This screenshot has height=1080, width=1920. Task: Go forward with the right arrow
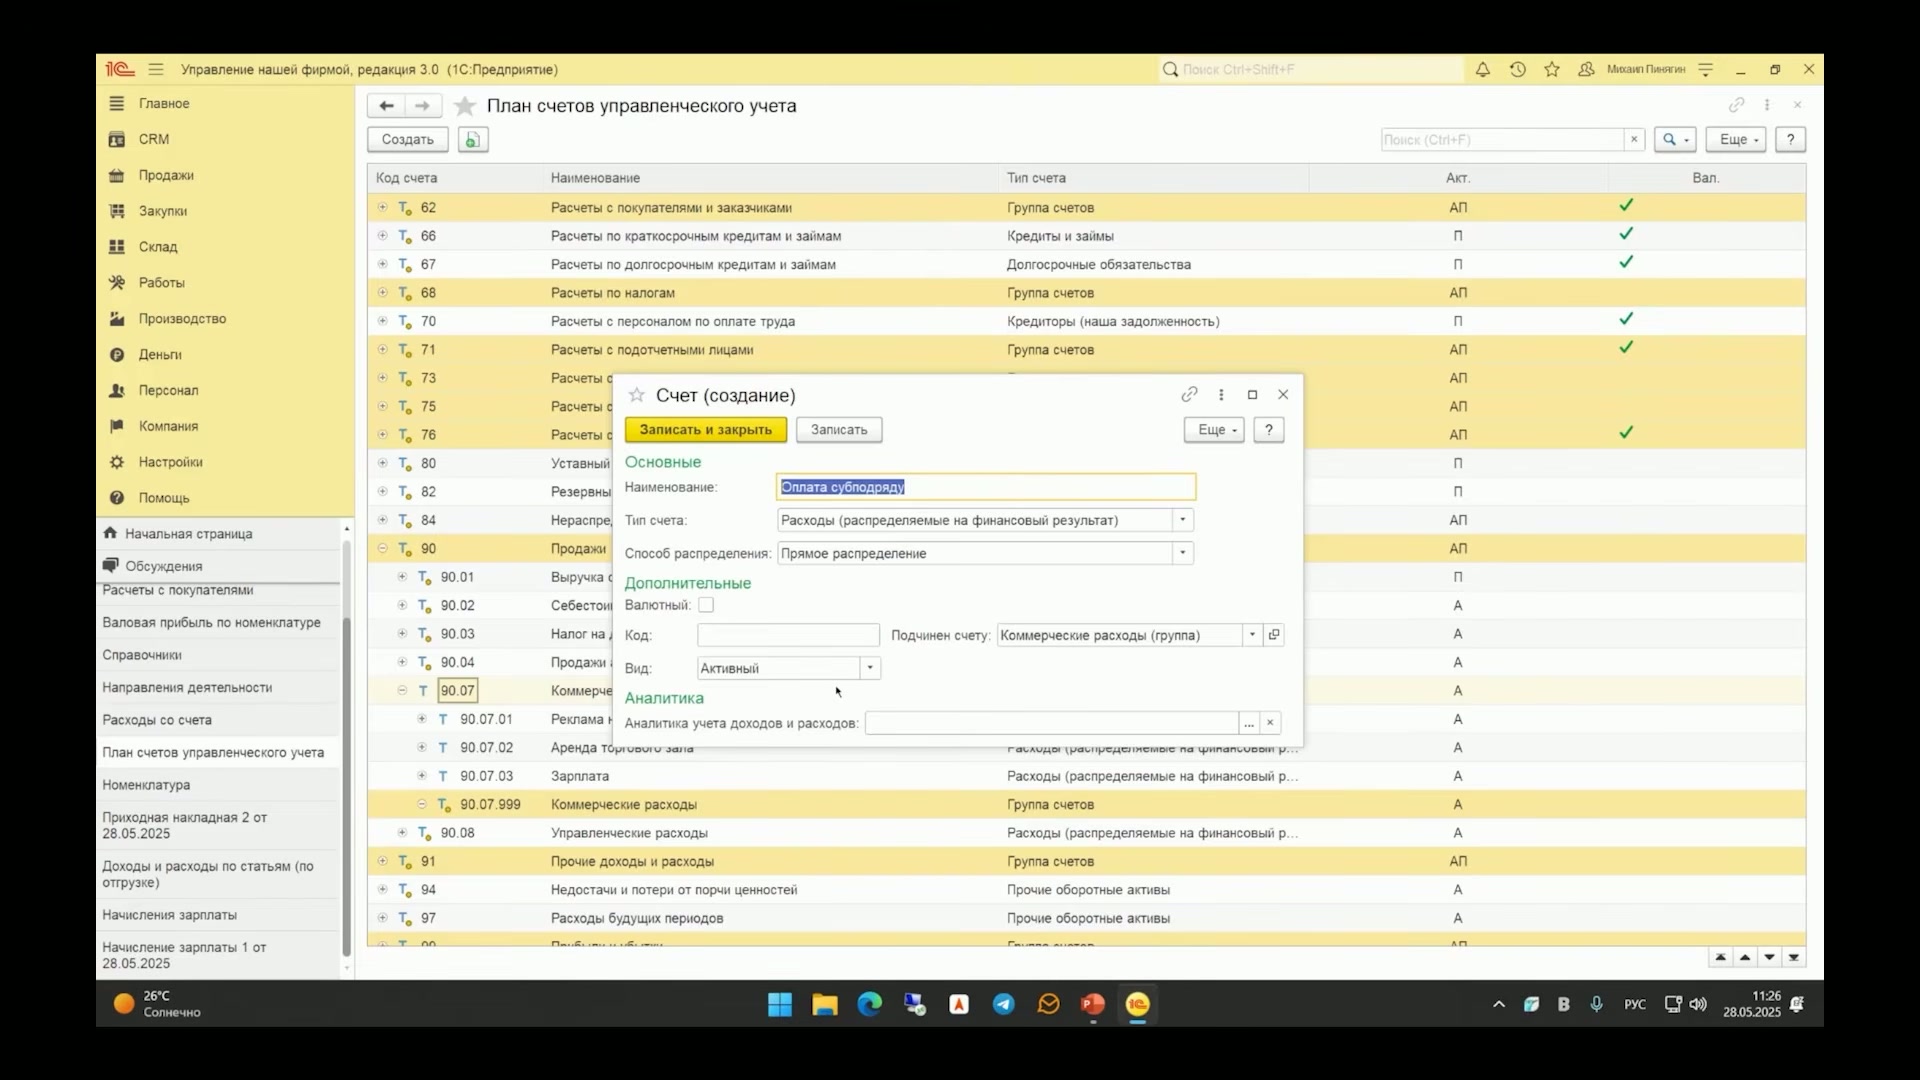(x=422, y=106)
